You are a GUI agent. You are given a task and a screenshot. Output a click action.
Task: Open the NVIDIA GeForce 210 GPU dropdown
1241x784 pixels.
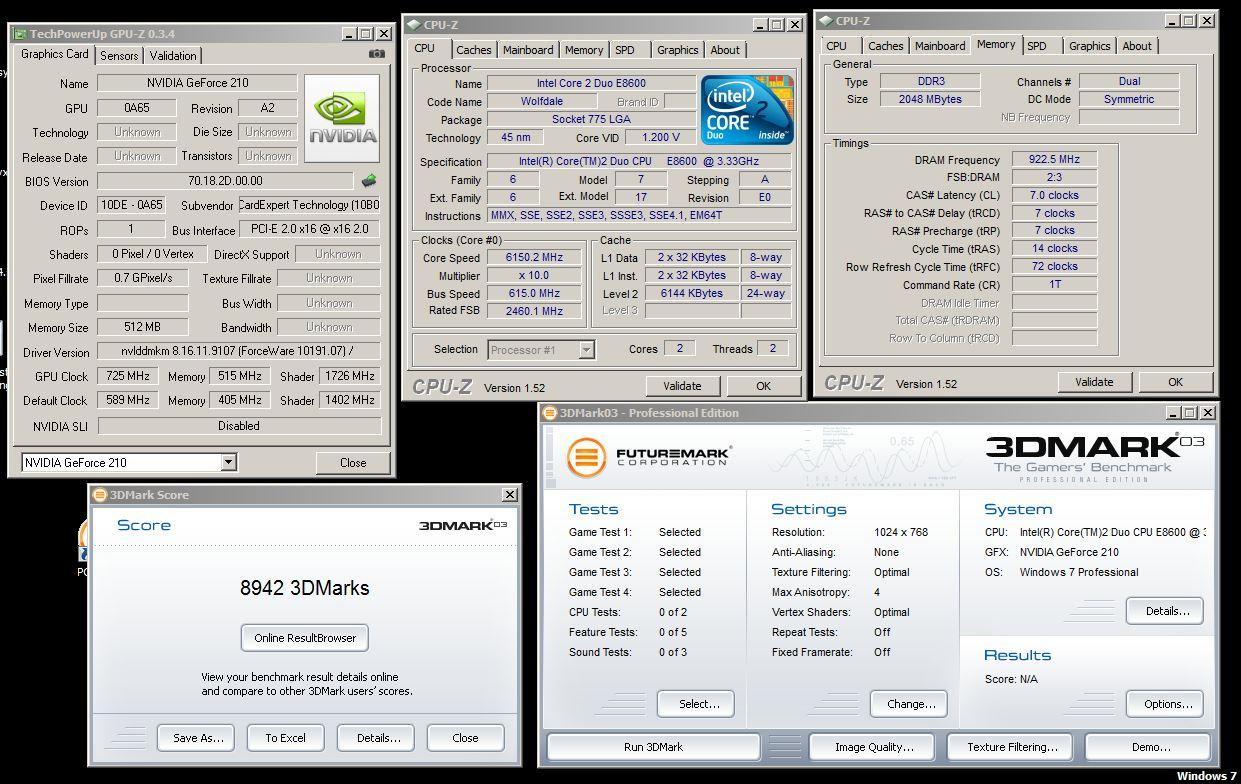coord(228,462)
